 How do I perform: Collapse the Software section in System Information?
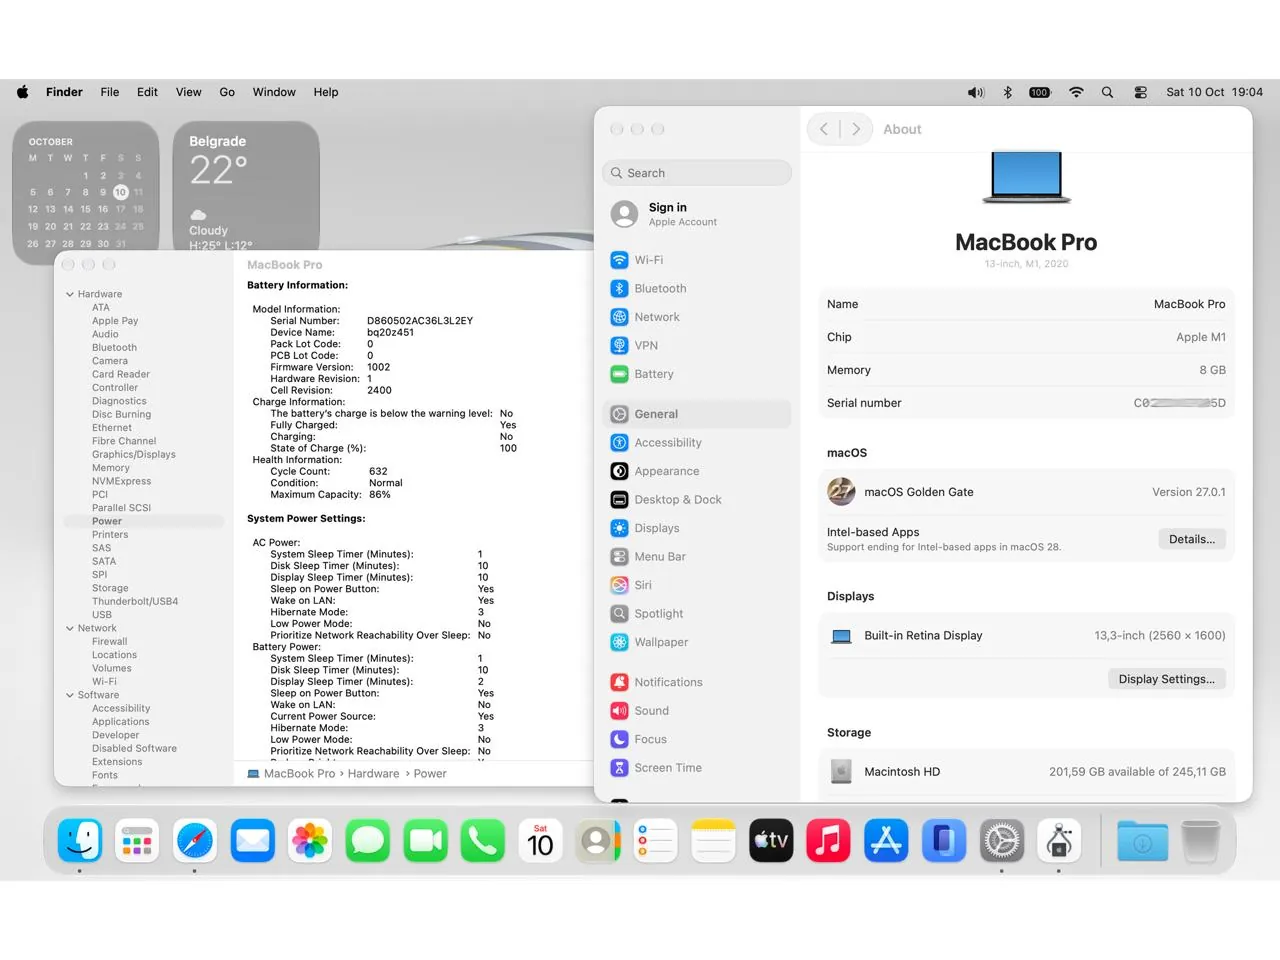point(70,695)
